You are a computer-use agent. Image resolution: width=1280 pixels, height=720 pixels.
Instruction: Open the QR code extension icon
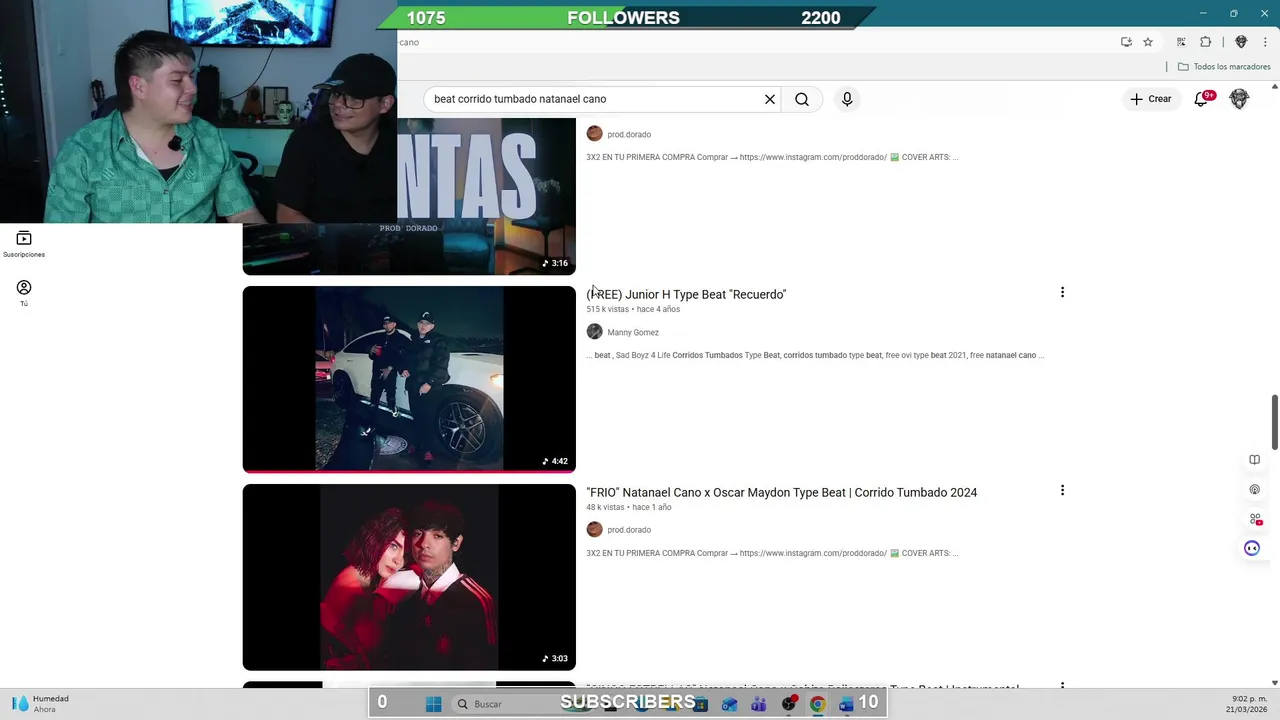click(x=1181, y=42)
